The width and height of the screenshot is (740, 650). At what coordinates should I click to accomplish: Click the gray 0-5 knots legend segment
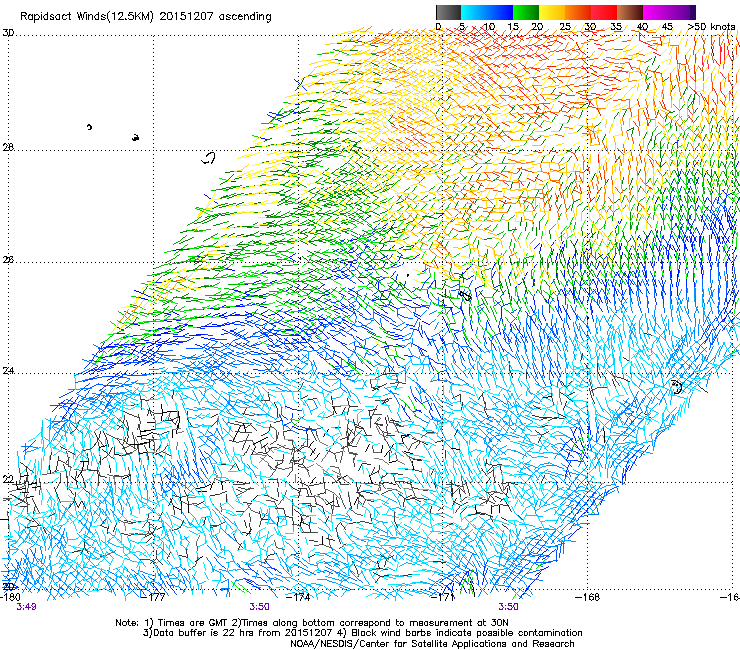point(448,12)
